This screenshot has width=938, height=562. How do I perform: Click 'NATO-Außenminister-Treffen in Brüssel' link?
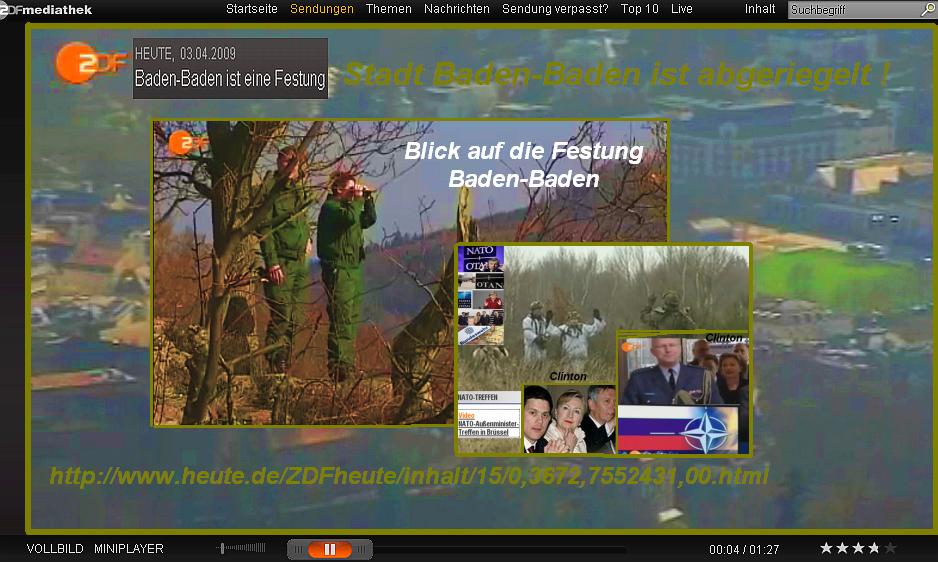[488, 428]
